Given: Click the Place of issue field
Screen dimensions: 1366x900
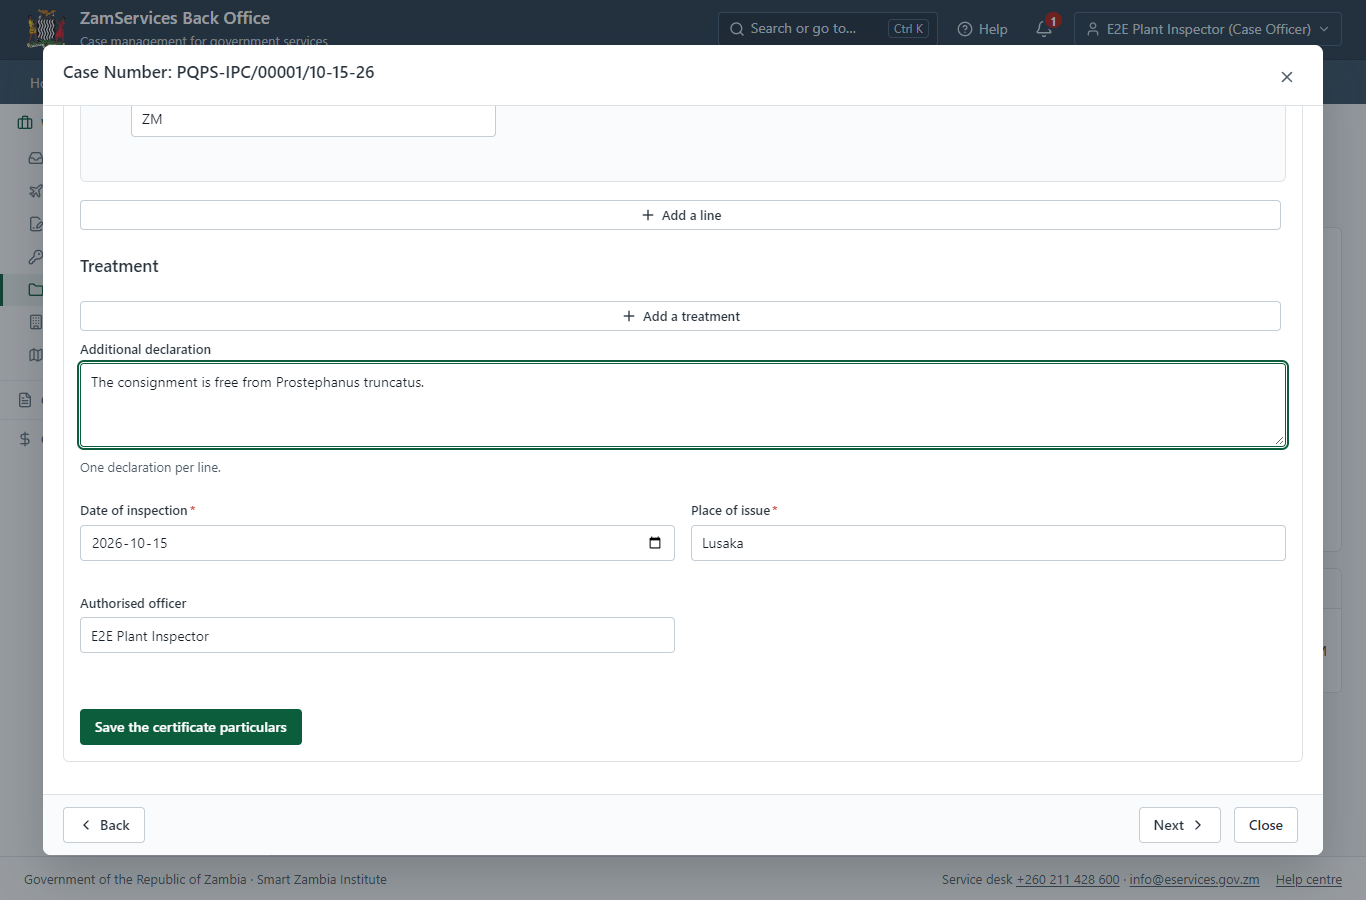Looking at the screenshot, I should tap(988, 543).
